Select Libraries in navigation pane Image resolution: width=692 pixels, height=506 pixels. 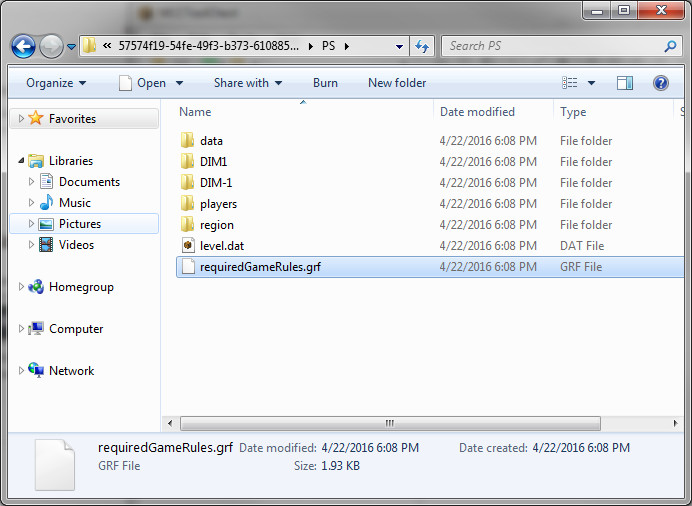point(71,161)
